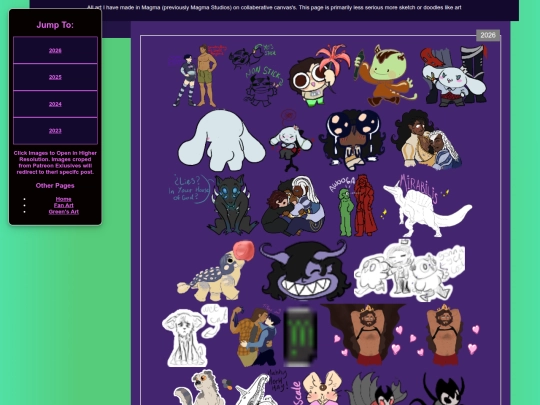
Task: Open the Fan Art page link
Action: [63, 205]
